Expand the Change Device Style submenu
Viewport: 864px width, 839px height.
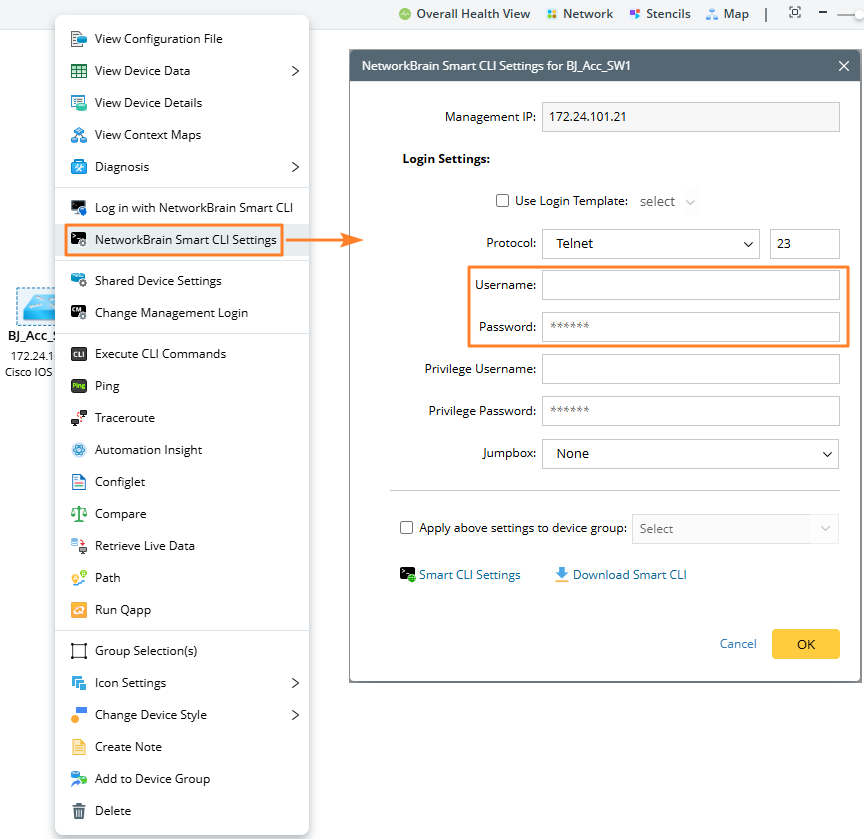tap(295, 715)
